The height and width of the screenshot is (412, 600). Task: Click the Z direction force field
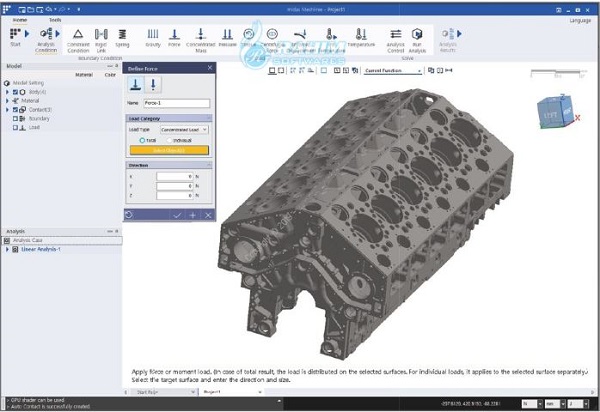coord(174,195)
